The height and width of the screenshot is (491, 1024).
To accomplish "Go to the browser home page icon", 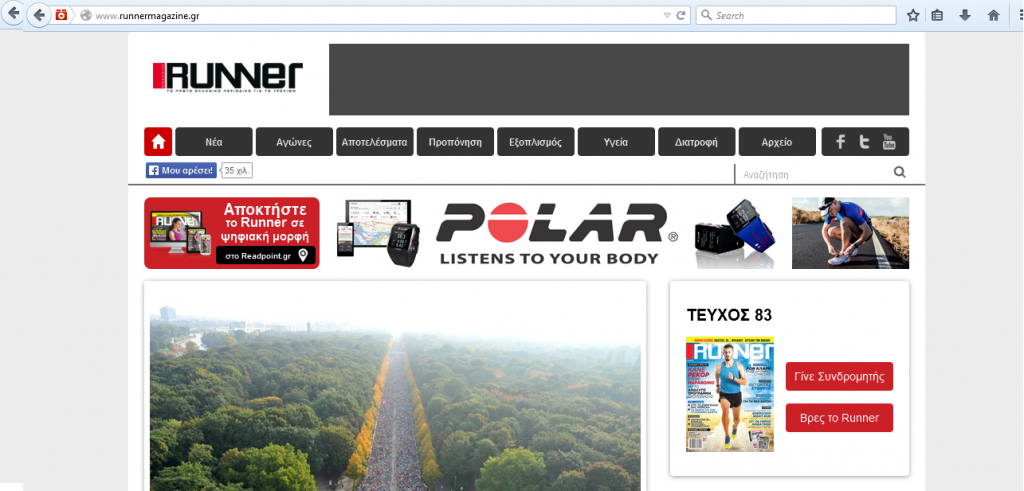I will [x=993, y=15].
